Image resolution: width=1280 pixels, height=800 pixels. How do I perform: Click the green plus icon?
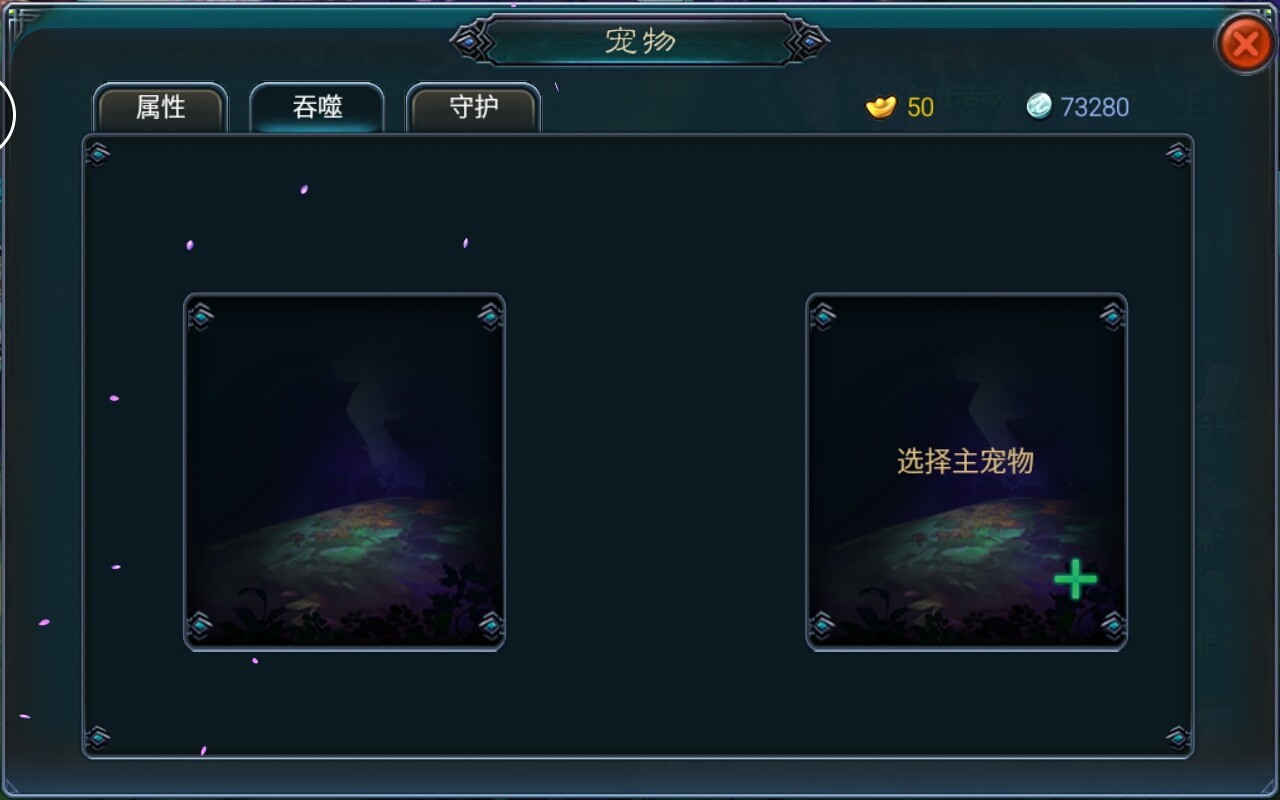click(x=1075, y=579)
